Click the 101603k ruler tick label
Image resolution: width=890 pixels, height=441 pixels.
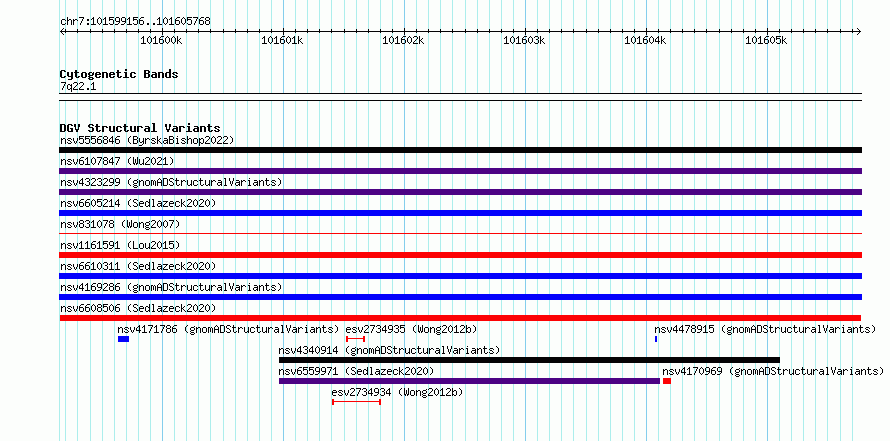pos(524,40)
